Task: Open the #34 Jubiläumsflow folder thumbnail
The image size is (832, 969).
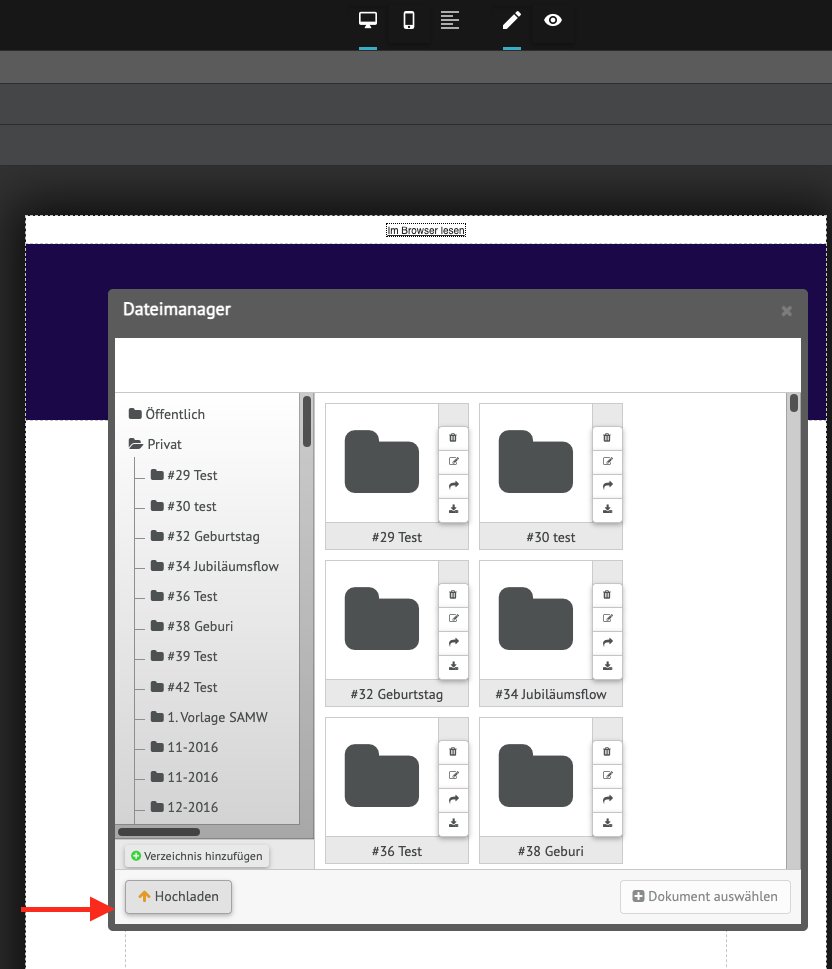Action: [536, 619]
